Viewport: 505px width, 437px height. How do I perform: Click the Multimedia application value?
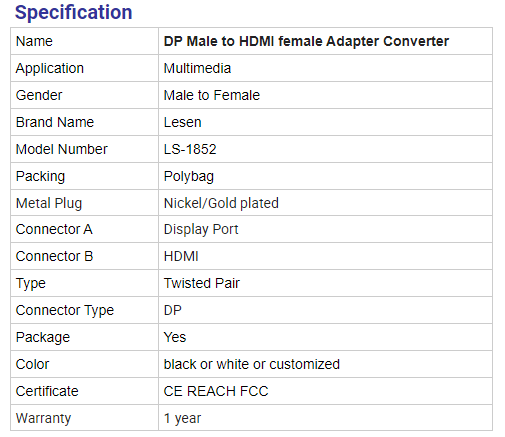click(197, 68)
